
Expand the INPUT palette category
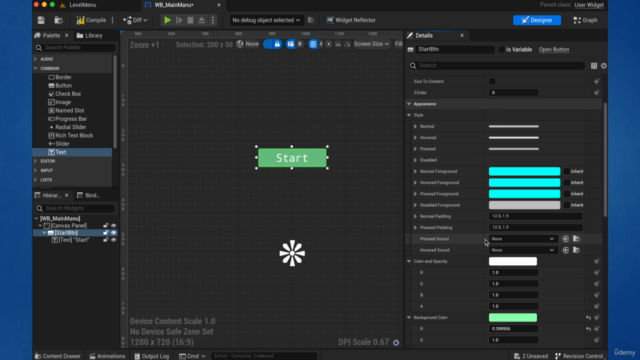(36, 170)
